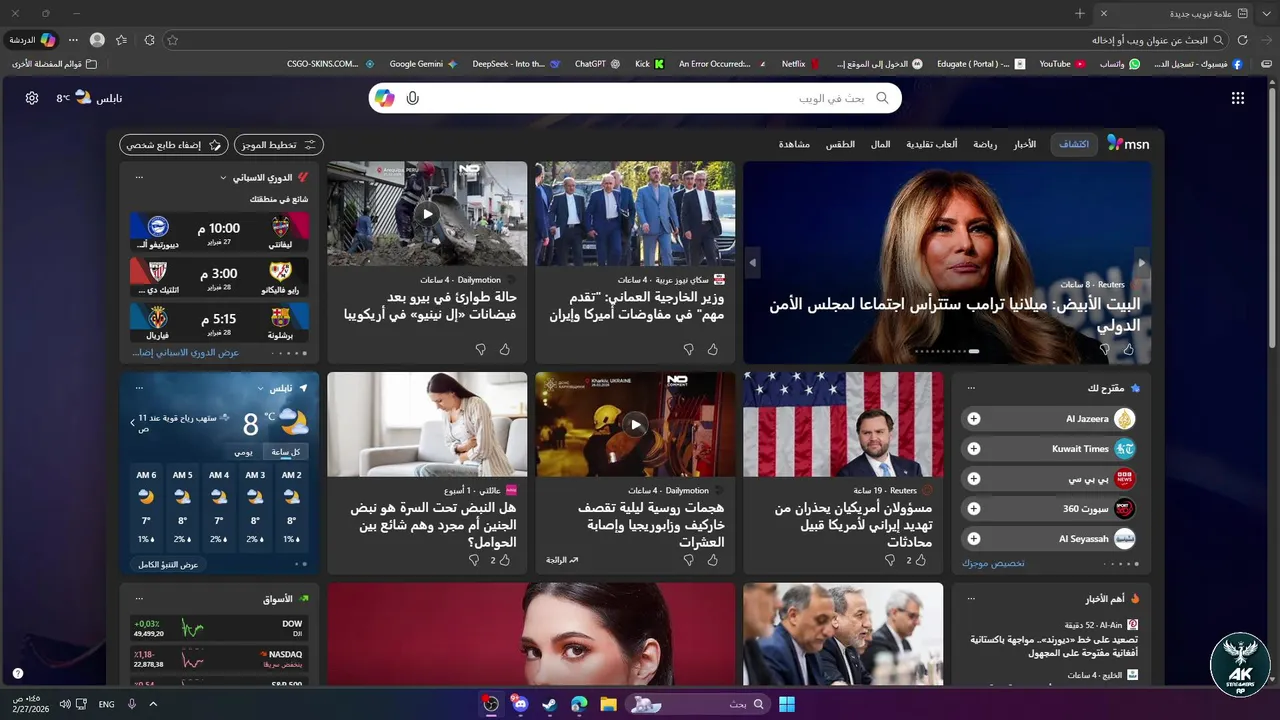Follow BBC Arabic with plus button
1280x720 pixels.
[974, 479]
